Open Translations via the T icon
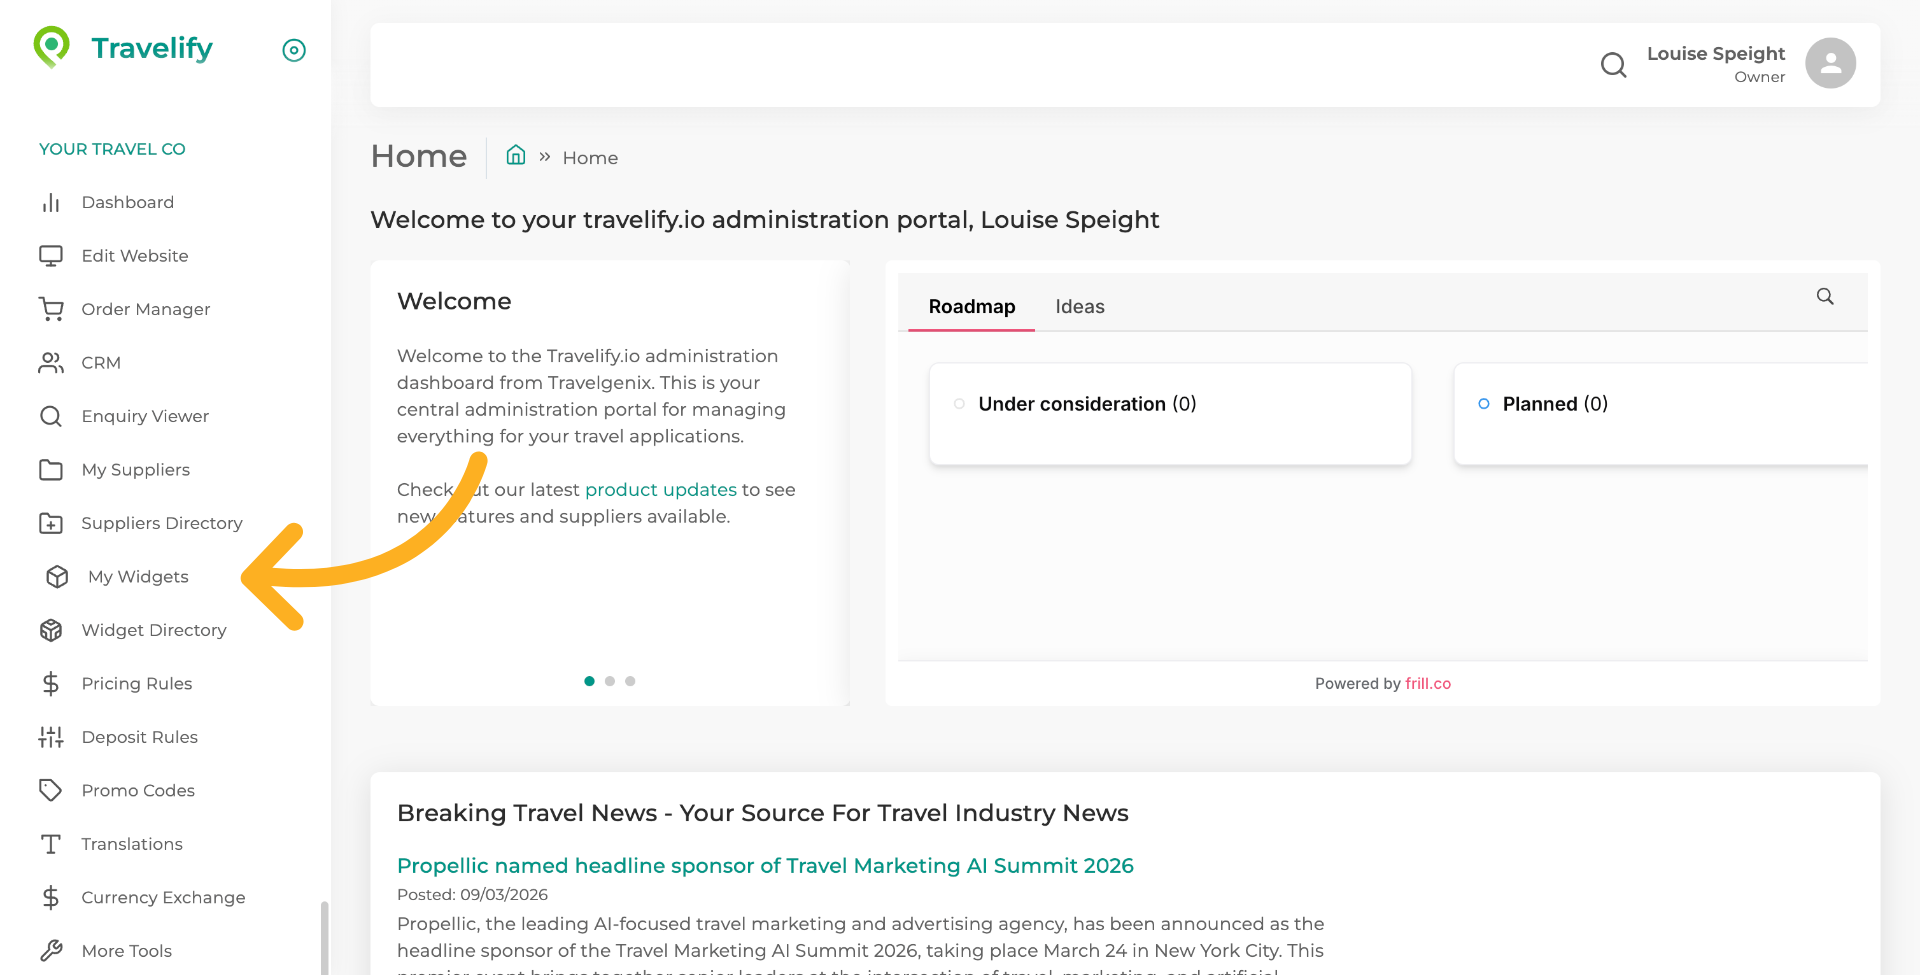This screenshot has height=975, width=1920. pos(51,844)
